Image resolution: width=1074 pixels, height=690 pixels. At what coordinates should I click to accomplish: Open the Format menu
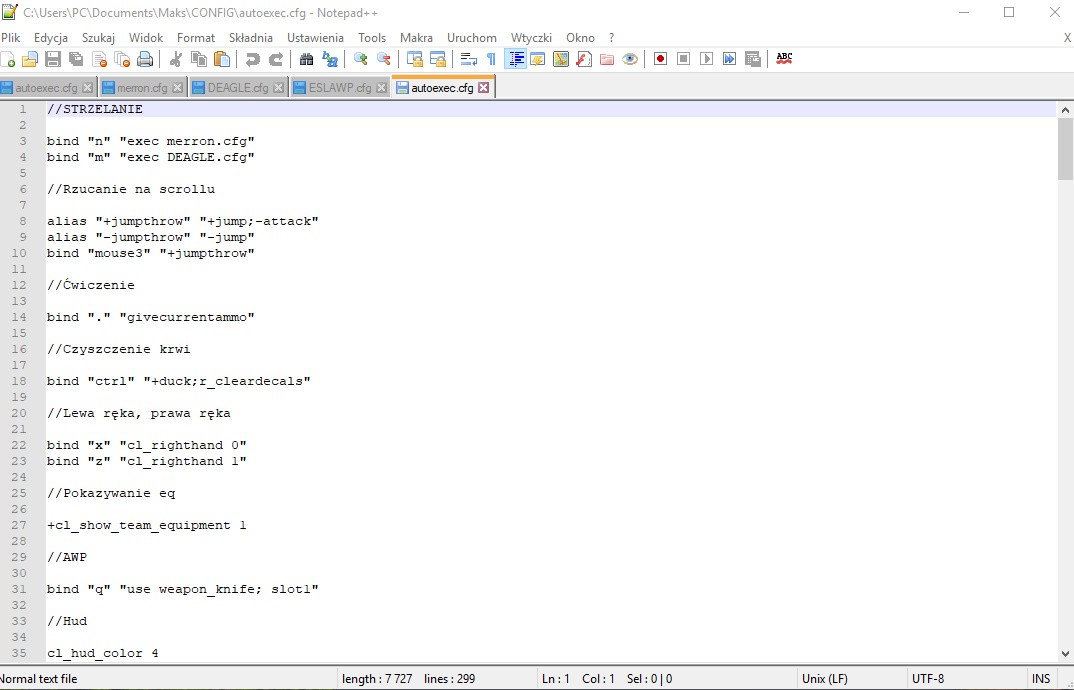pos(196,38)
